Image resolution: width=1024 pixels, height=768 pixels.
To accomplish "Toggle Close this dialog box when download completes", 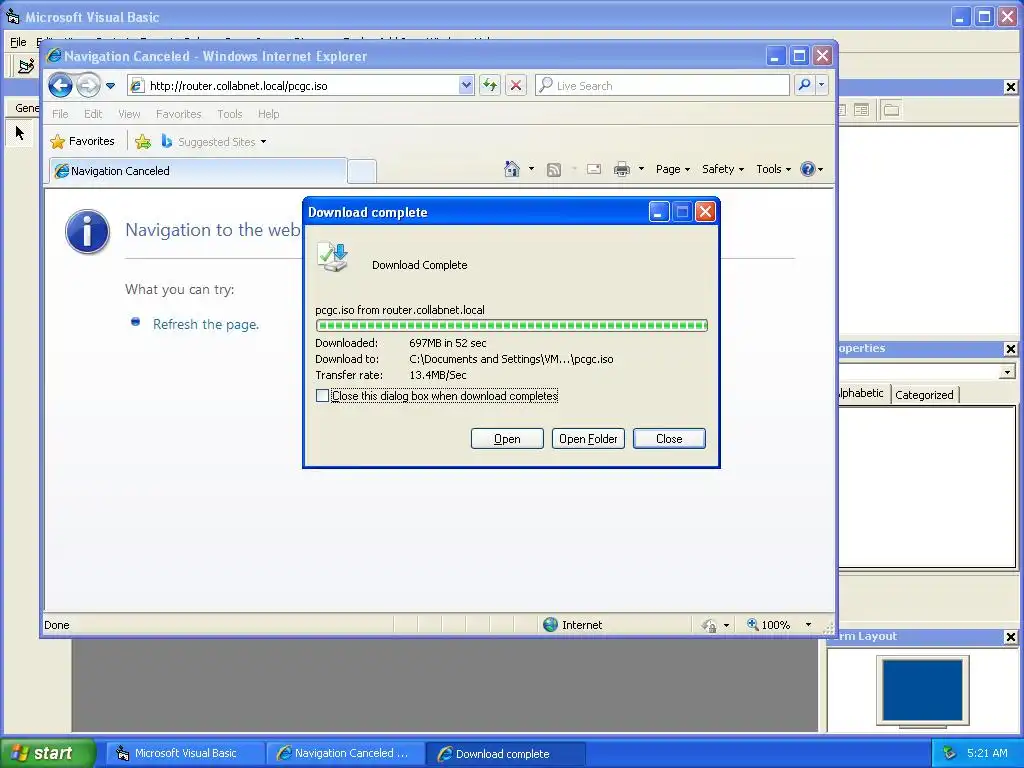I will [x=323, y=396].
